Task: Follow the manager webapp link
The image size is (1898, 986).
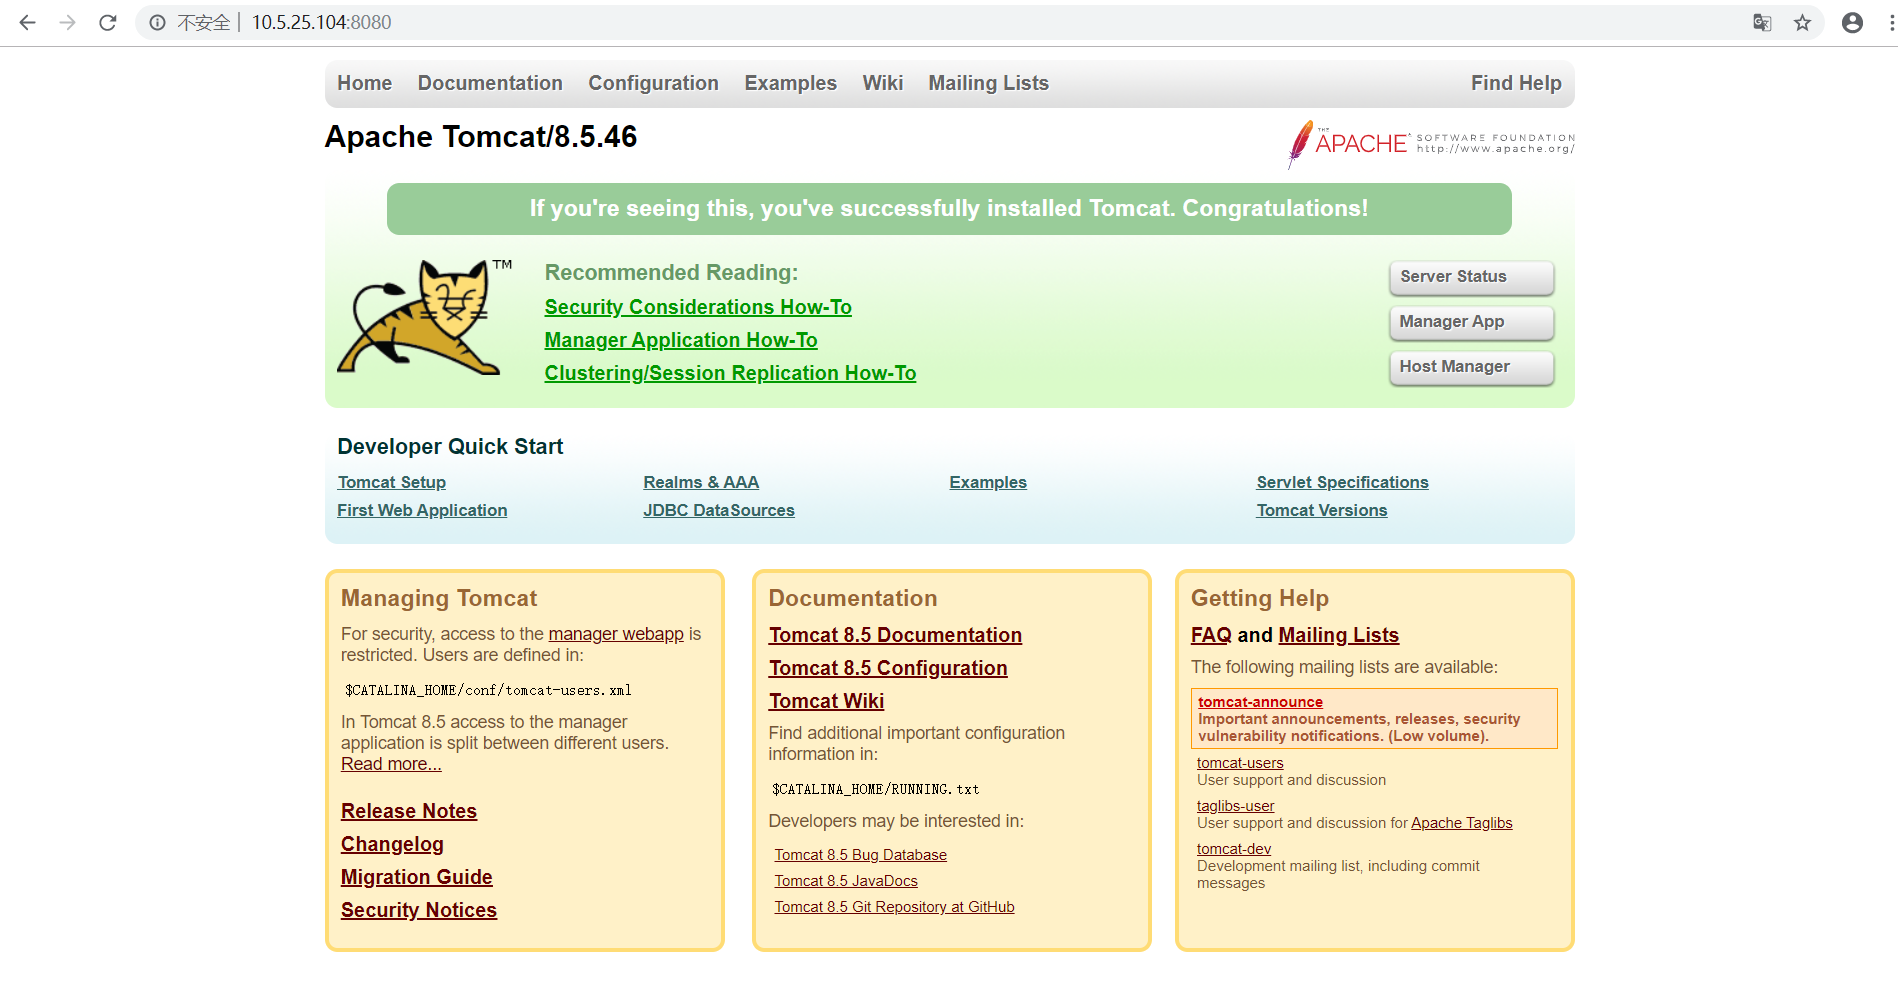Action: (616, 634)
